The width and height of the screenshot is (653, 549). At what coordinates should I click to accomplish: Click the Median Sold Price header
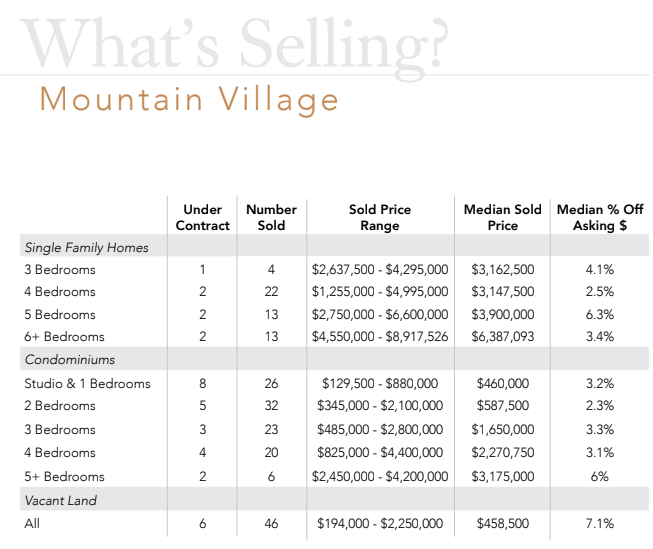coord(503,217)
